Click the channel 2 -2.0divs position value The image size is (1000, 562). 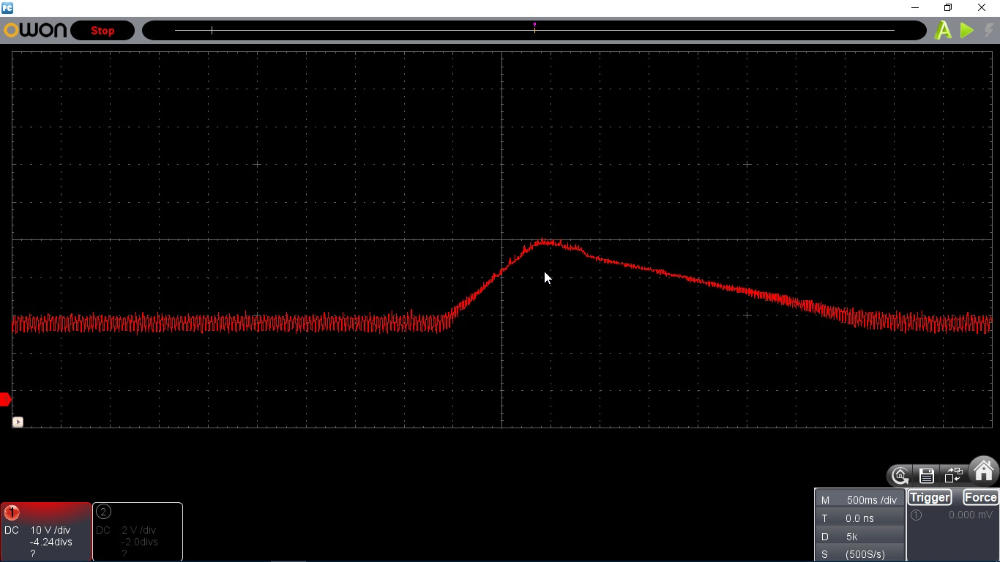138,542
